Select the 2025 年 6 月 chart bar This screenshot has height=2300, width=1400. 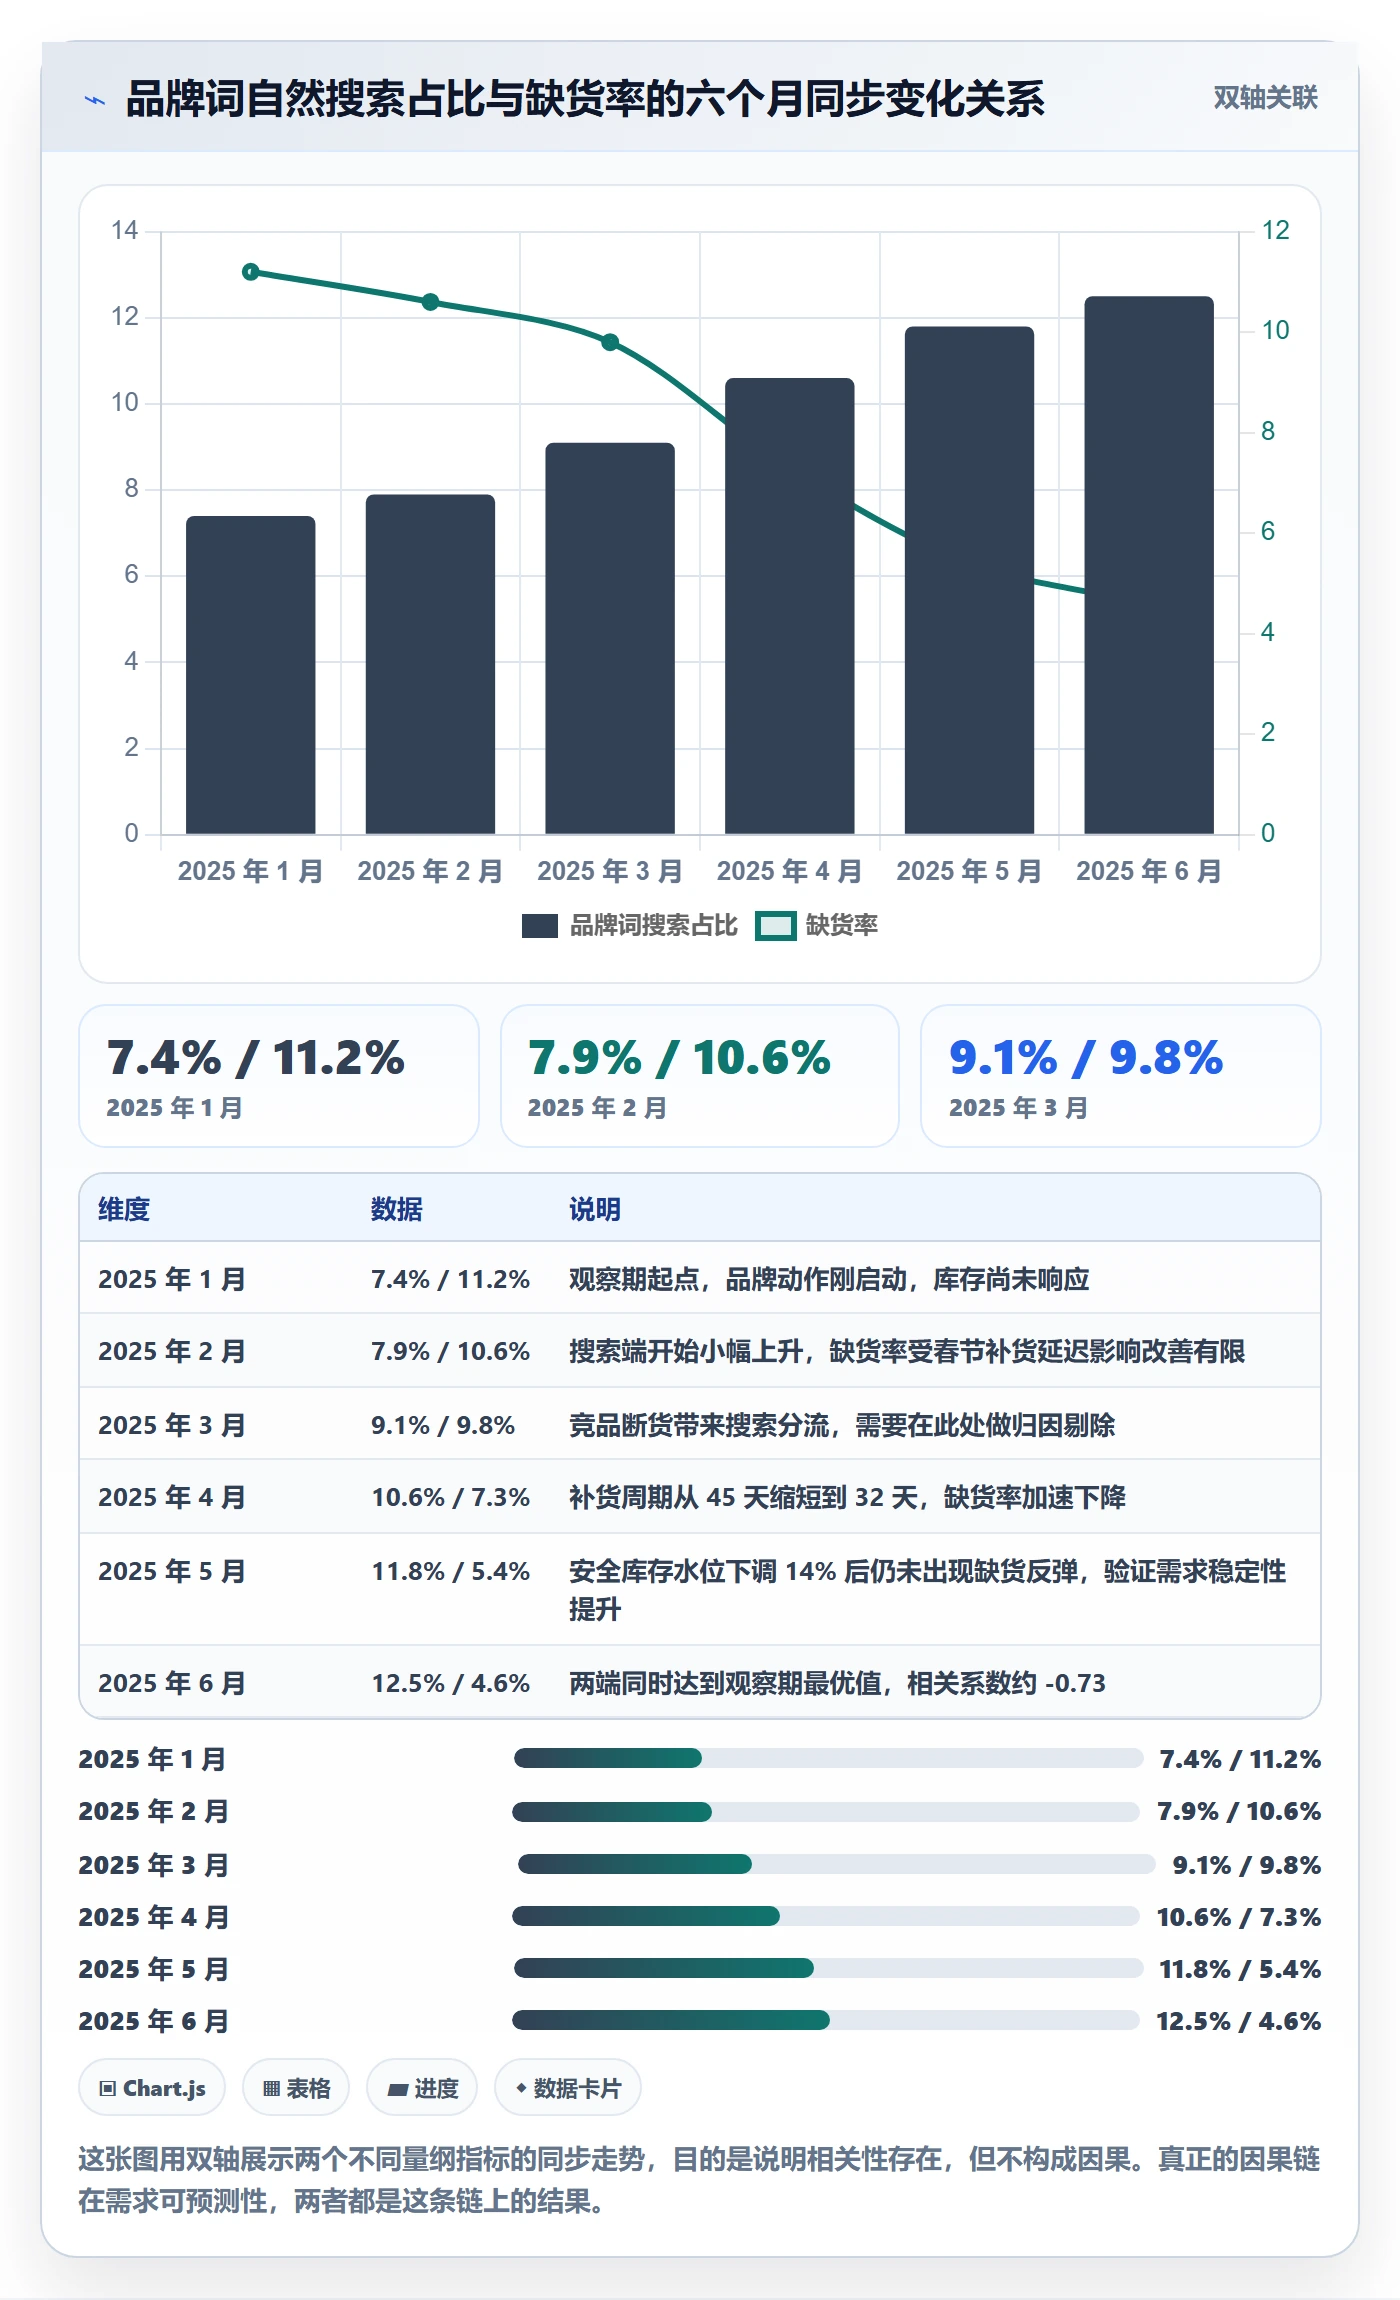coord(1149,565)
